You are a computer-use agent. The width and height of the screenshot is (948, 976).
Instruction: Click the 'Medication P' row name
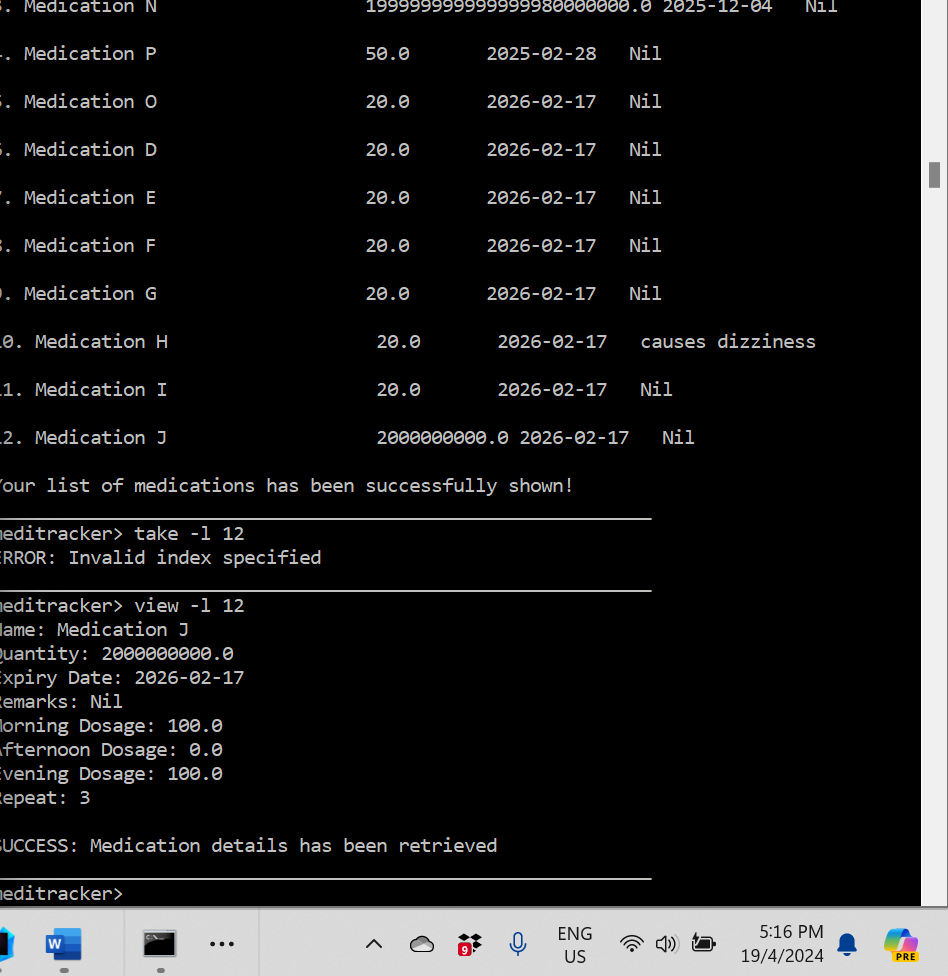tap(90, 54)
